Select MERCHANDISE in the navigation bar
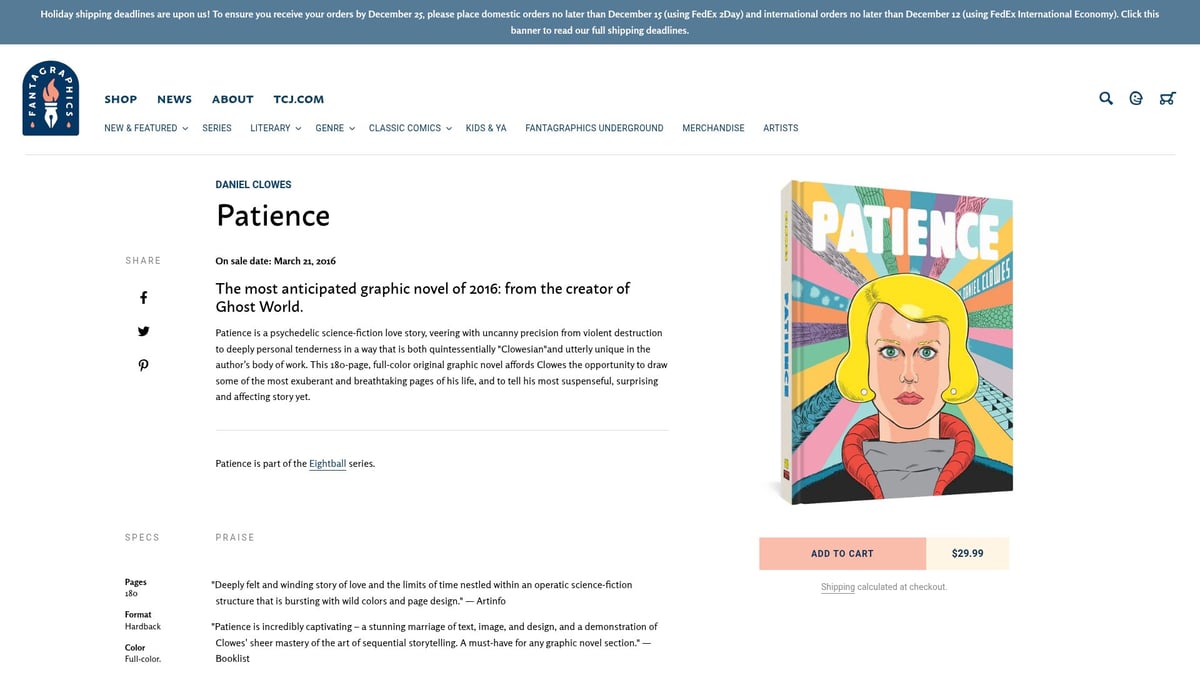Screen dimensions: 1200x675 pos(713,128)
